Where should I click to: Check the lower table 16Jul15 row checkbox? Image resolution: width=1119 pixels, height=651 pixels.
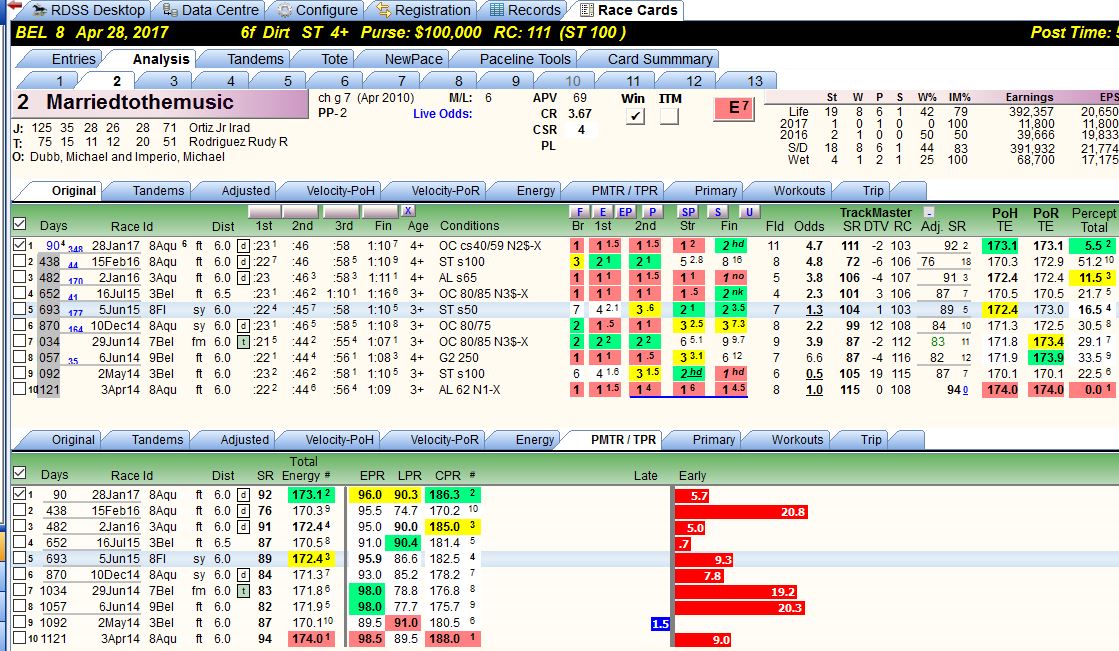tap(19, 542)
